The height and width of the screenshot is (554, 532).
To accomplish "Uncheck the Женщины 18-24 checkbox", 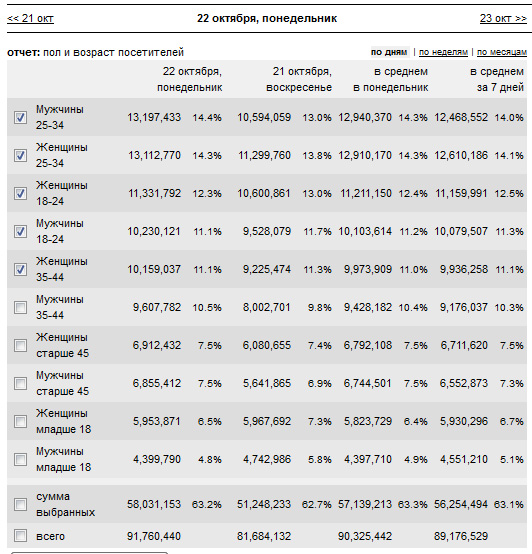I will [20, 193].
